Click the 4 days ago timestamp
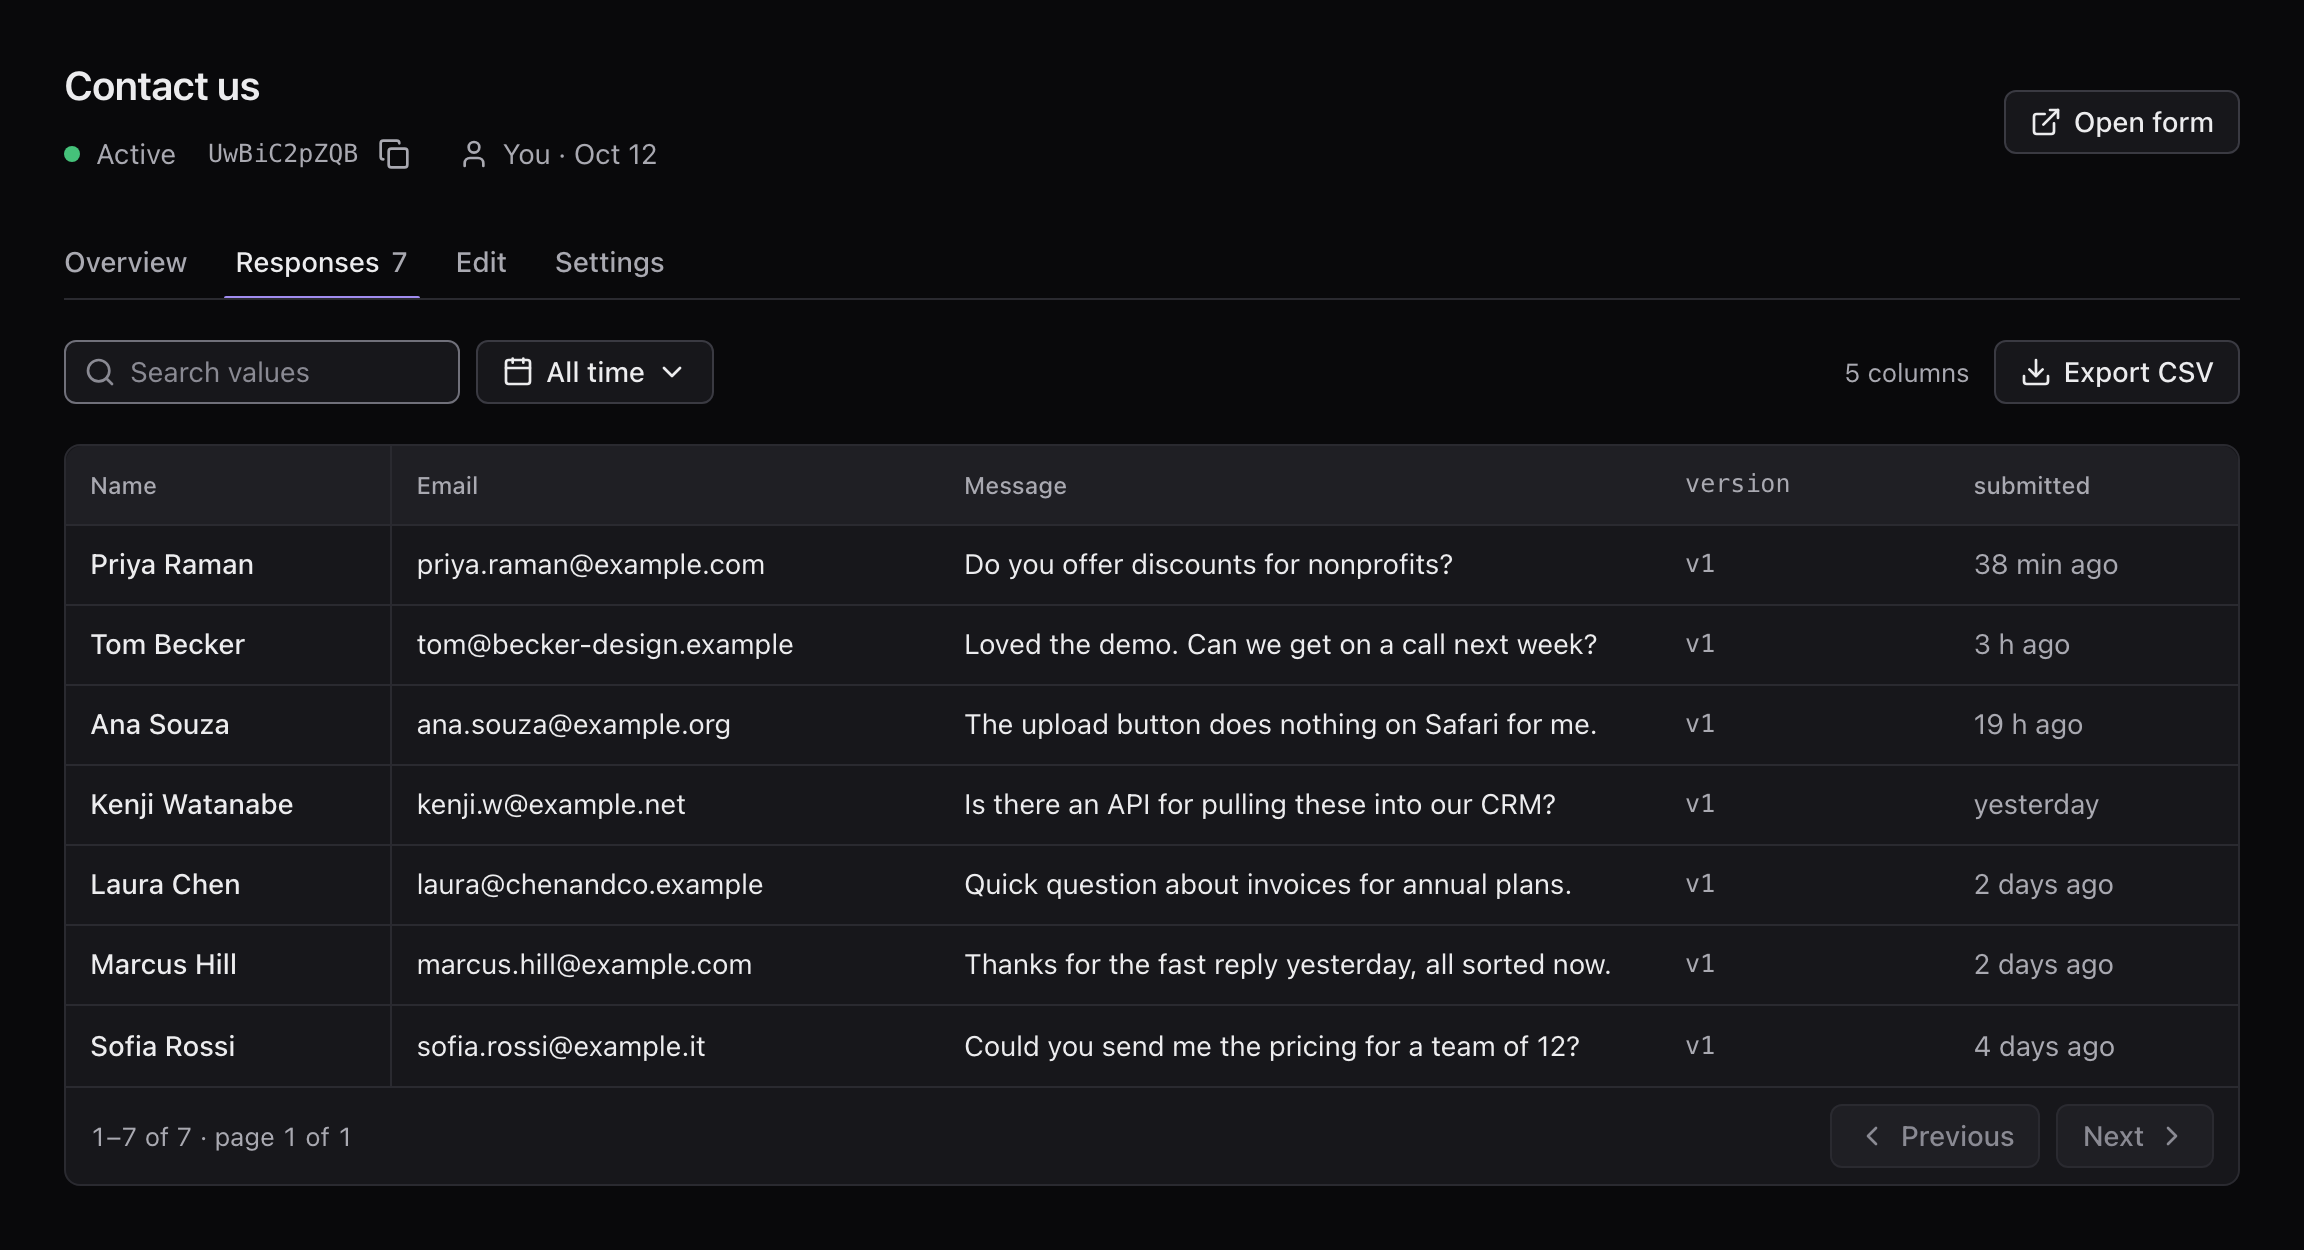Image resolution: width=2304 pixels, height=1250 pixels. (x=2044, y=1047)
